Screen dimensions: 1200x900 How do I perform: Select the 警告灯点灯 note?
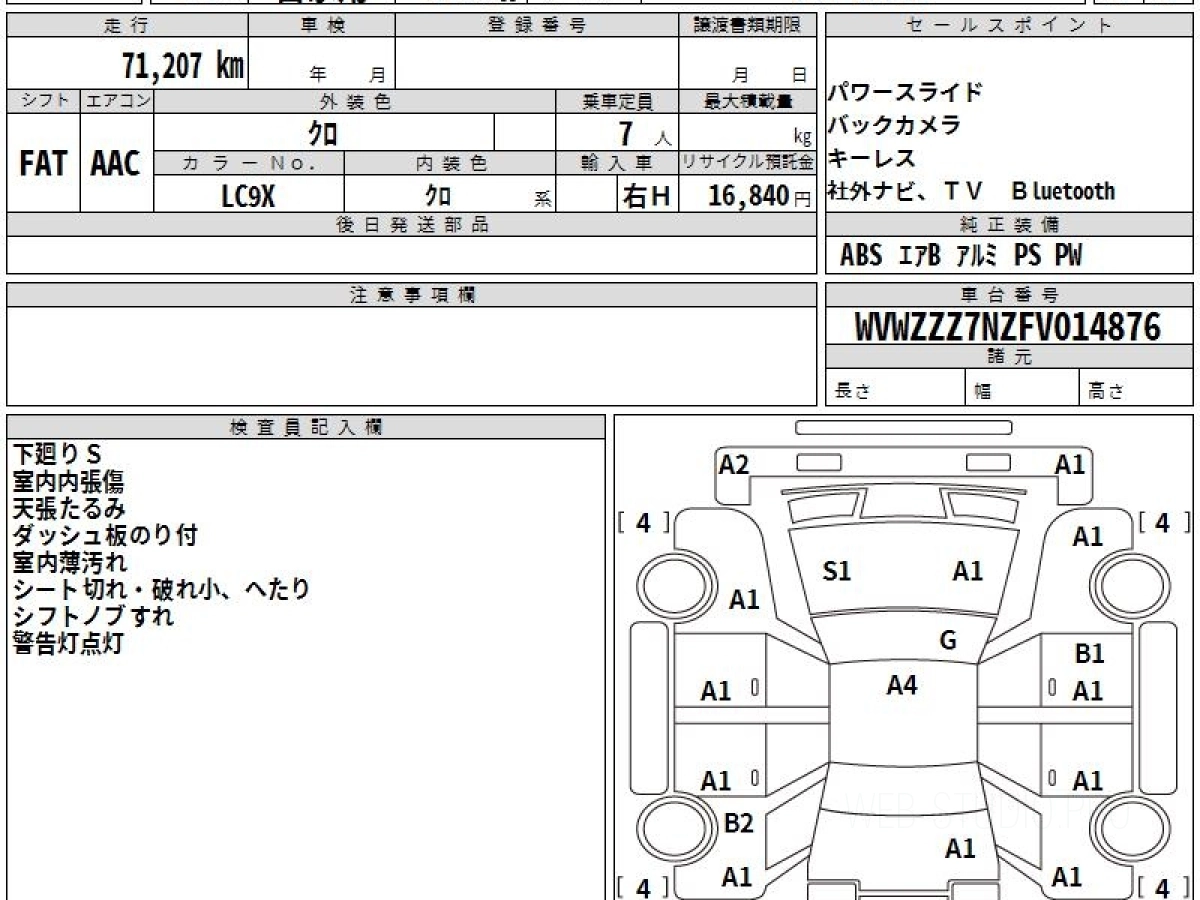pyautogui.click(x=68, y=644)
